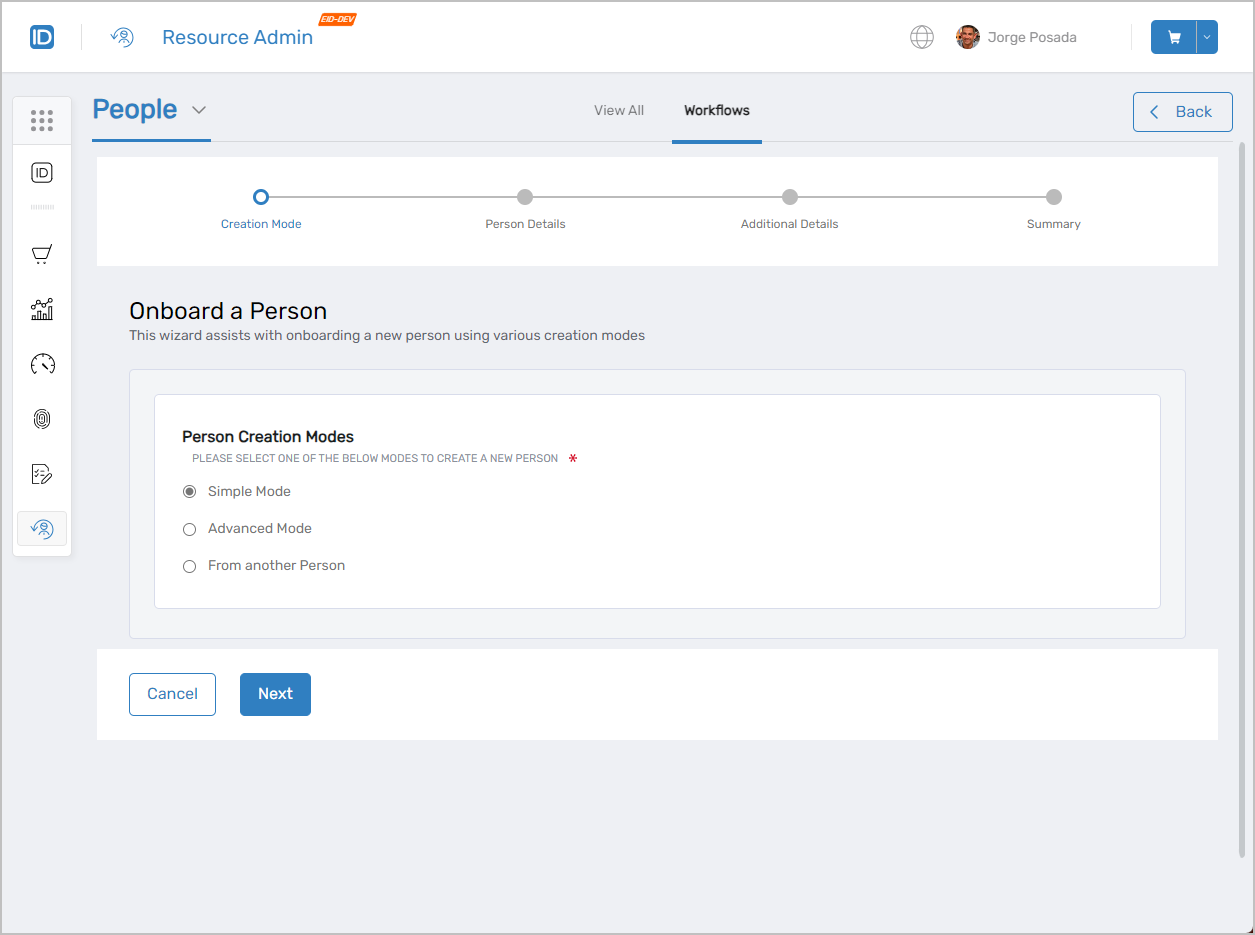Choose Advanced Mode creation option
The image size is (1255, 935).
[x=189, y=528]
